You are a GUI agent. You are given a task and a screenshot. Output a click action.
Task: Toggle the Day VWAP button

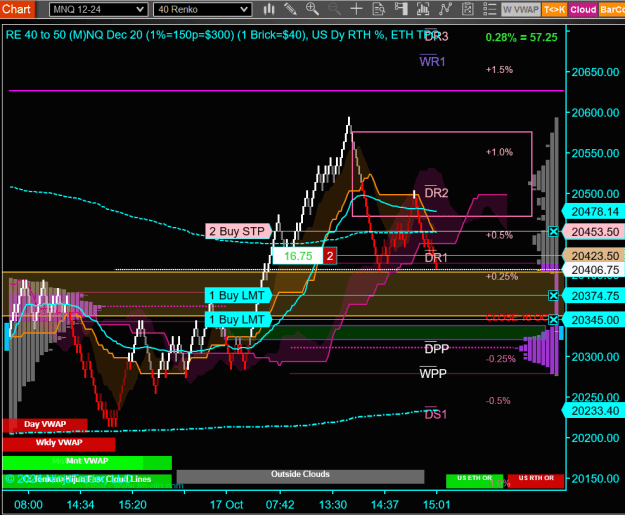pyautogui.click(x=45, y=425)
